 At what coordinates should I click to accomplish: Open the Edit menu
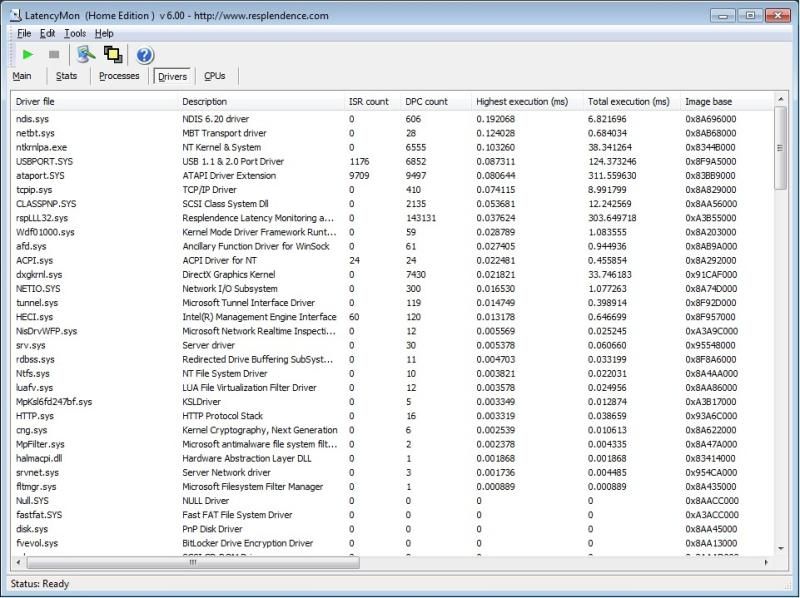tap(48, 33)
